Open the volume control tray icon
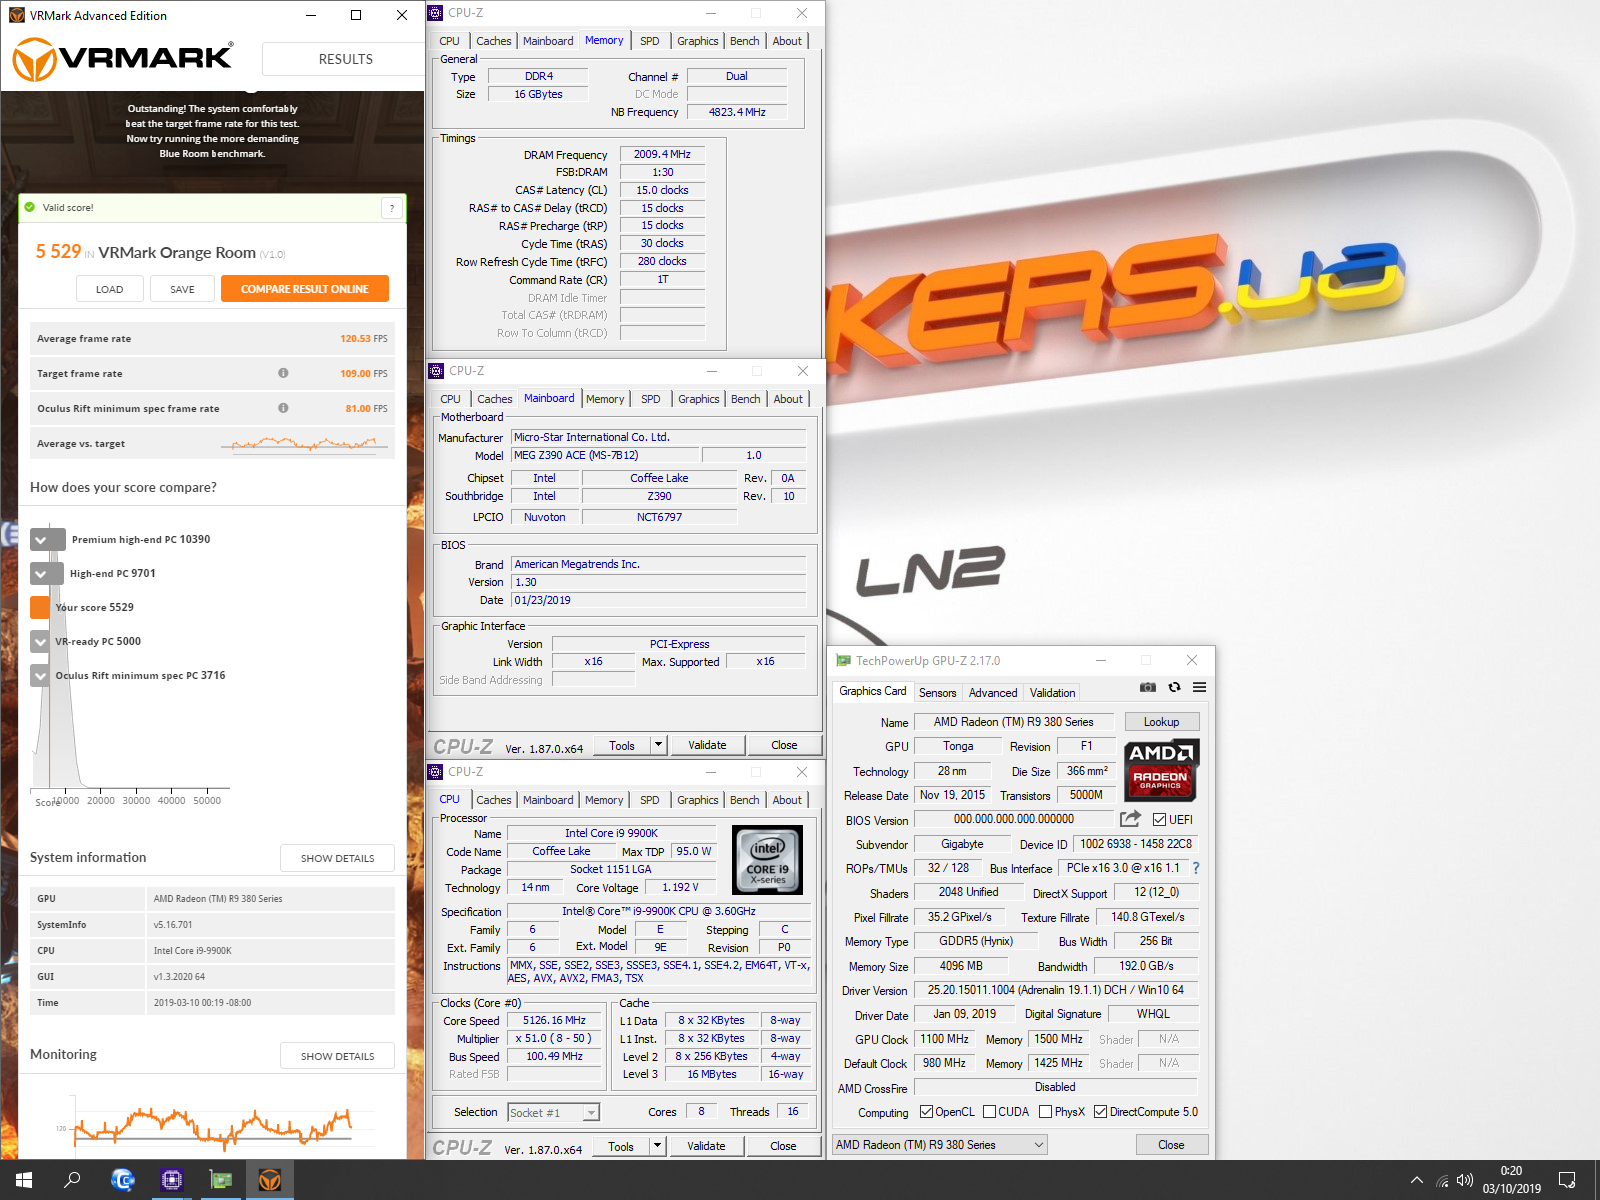 point(1465,1180)
